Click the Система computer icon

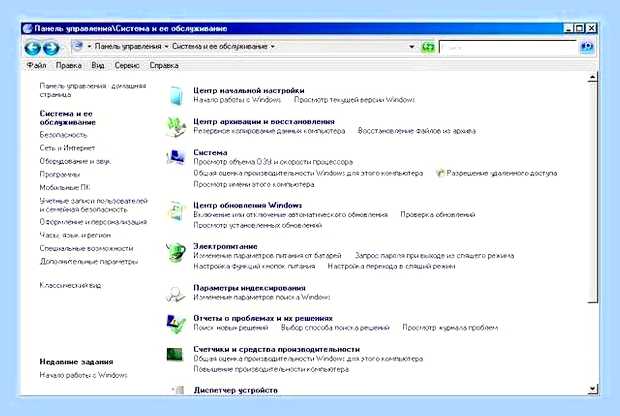coord(176,157)
